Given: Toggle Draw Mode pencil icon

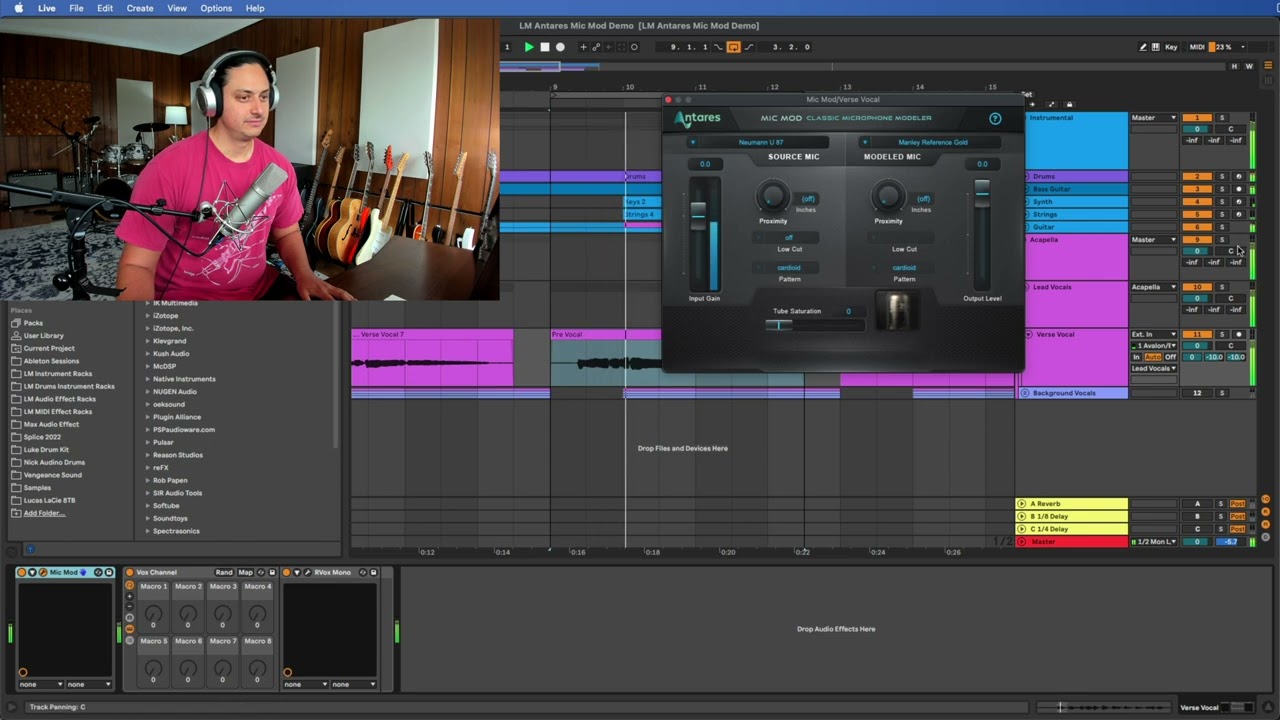Looking at the screenshot, I should point(1143,47).
